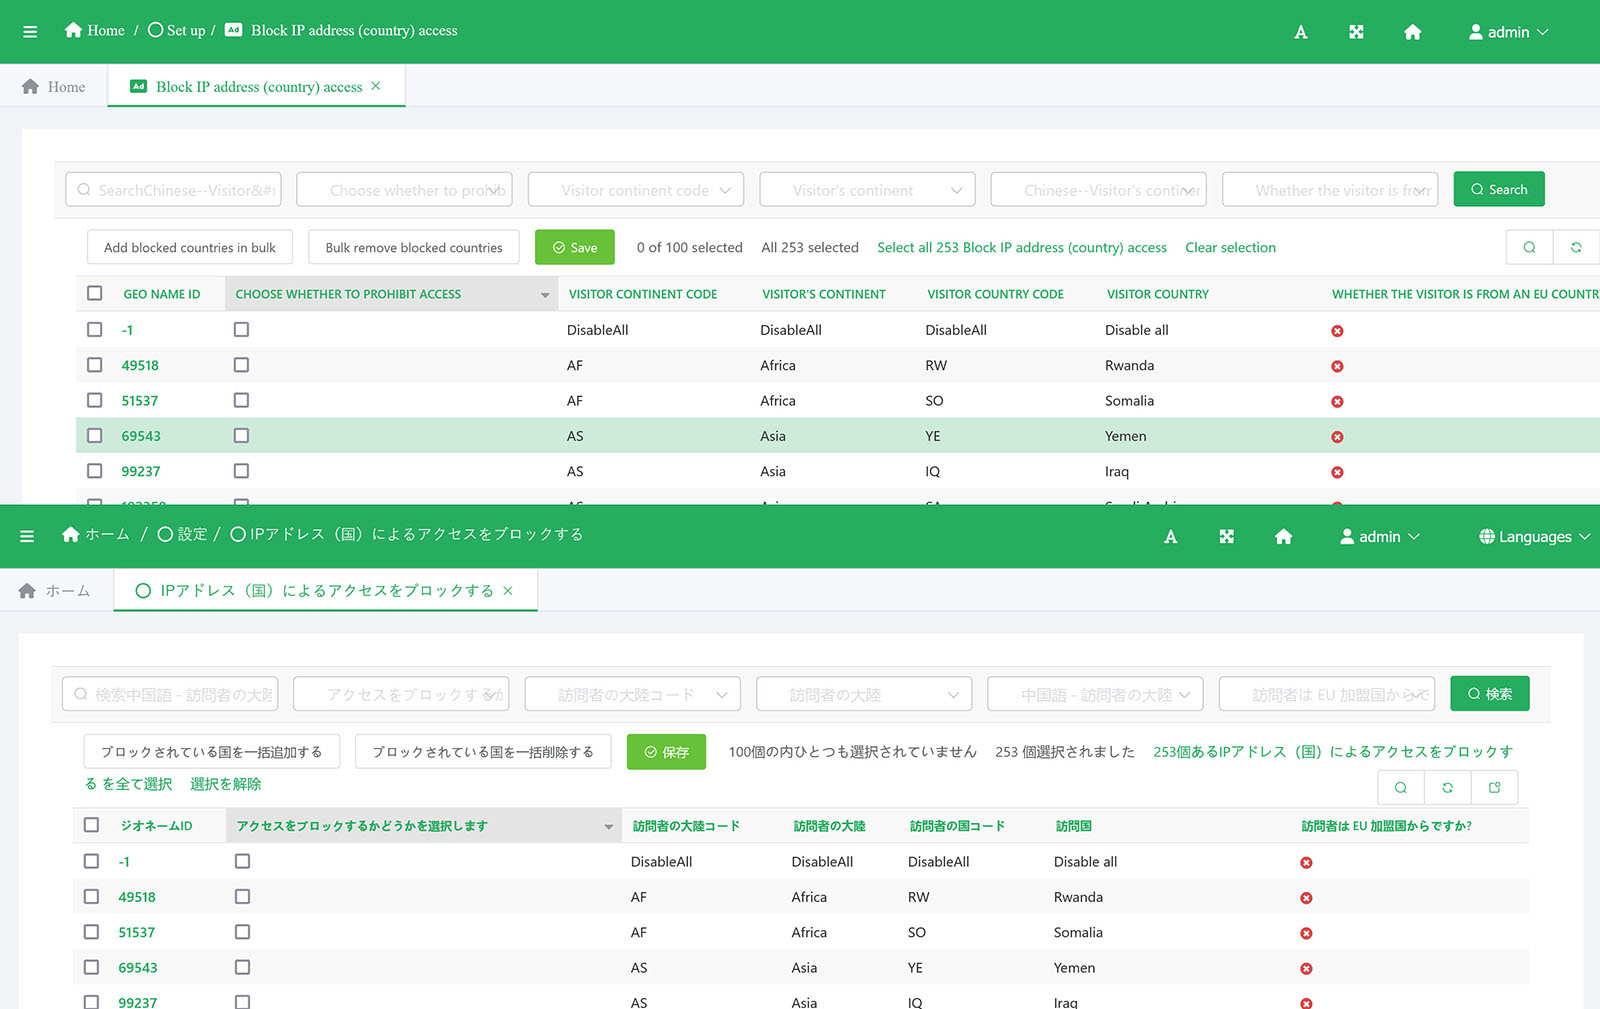This screenshot has height=1009, width=1600.
Task: Click green Save button
Action: [x=575, y=247]
